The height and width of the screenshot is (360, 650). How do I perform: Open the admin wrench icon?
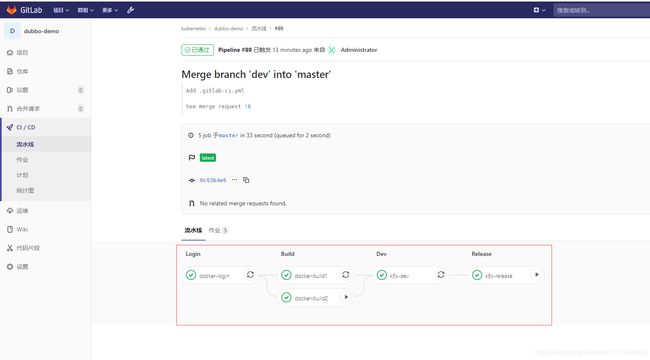(131, 10)
